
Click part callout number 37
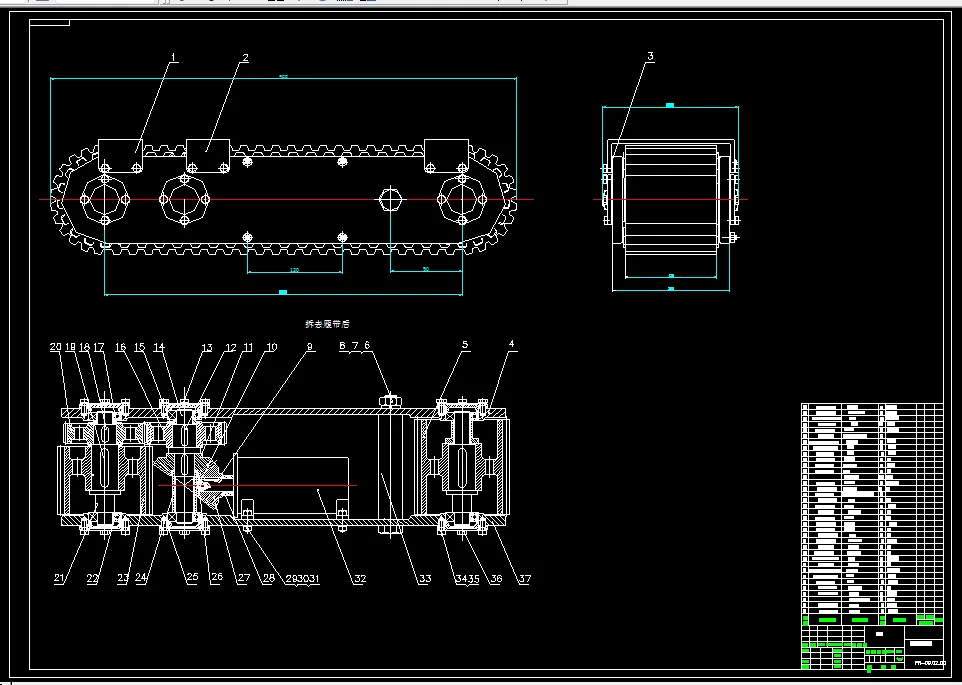tap(525, 578)
